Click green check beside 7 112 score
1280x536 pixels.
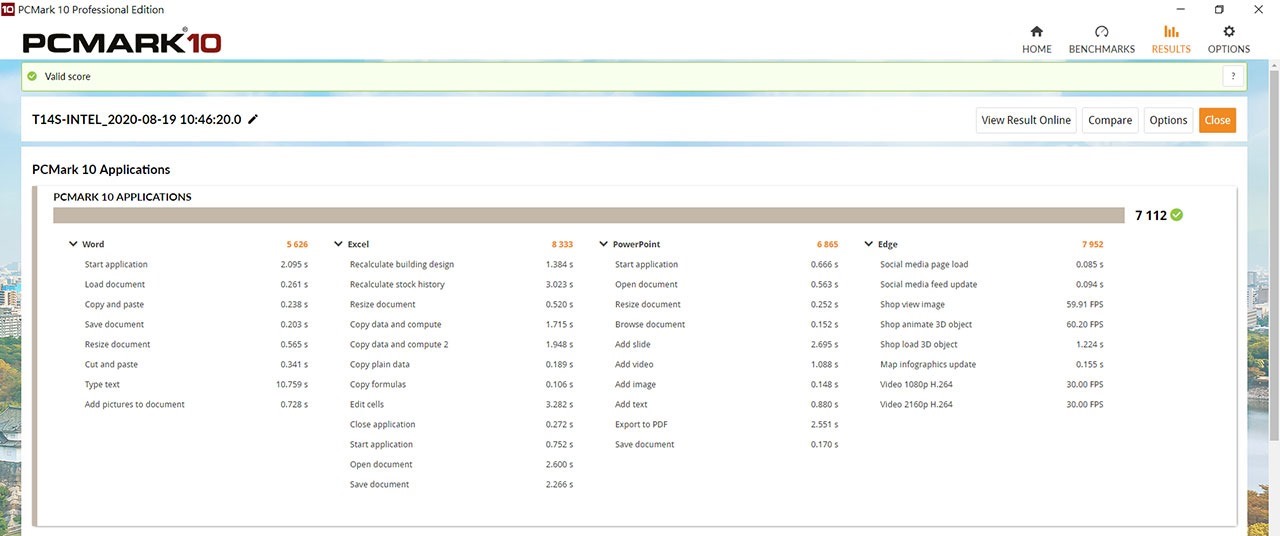(x=1177, y=215)
